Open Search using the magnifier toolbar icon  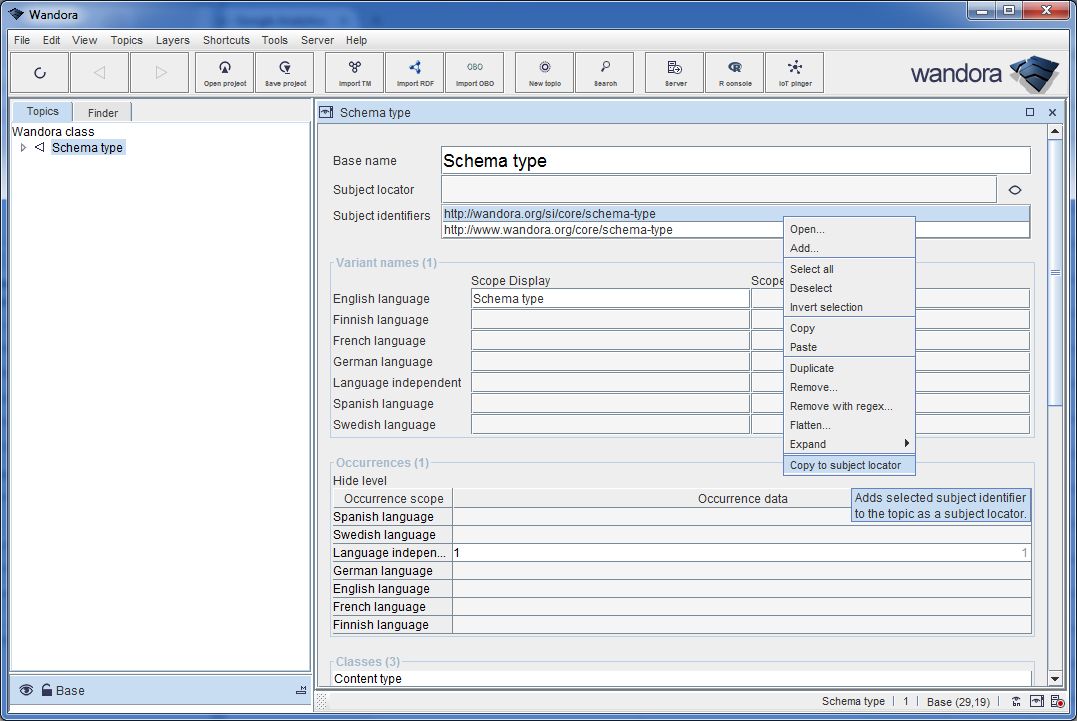(x=604, y=72)
